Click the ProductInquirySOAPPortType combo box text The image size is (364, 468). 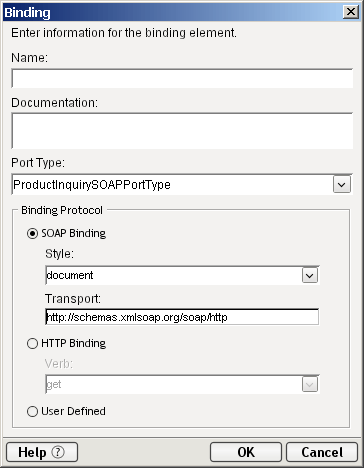click(x=92, y=184)
